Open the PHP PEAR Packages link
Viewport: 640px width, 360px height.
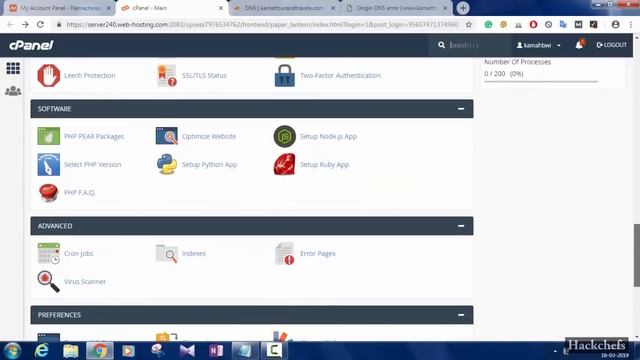coord(94,136)
